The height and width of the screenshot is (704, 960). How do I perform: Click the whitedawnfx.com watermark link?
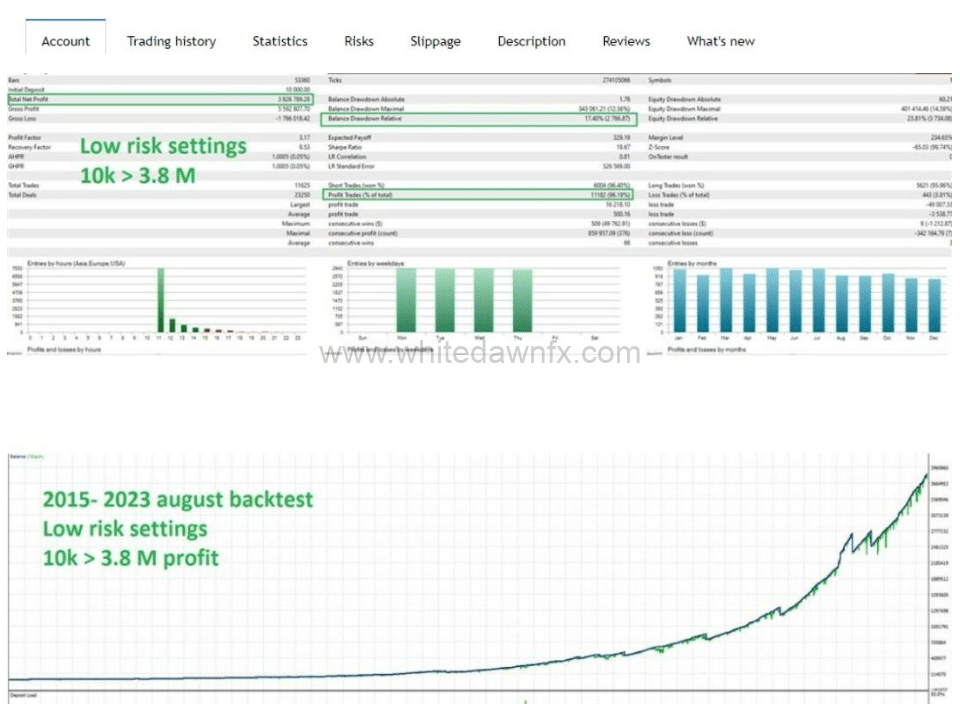click(x=480, y=353)
